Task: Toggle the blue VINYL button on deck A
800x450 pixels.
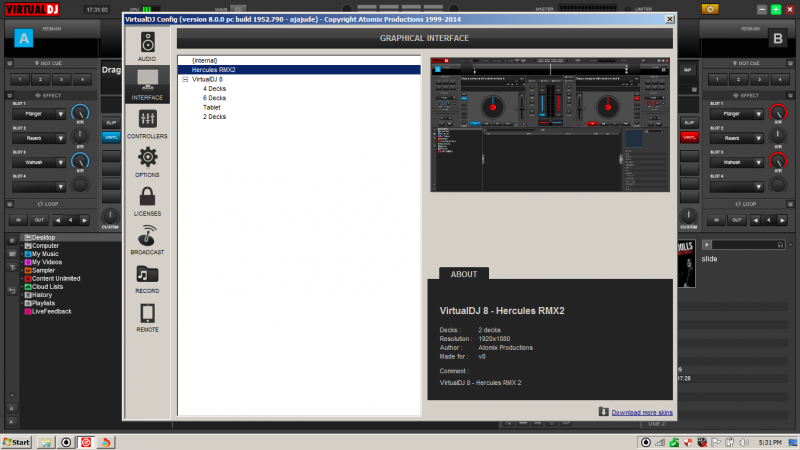Action: [111, 137]
